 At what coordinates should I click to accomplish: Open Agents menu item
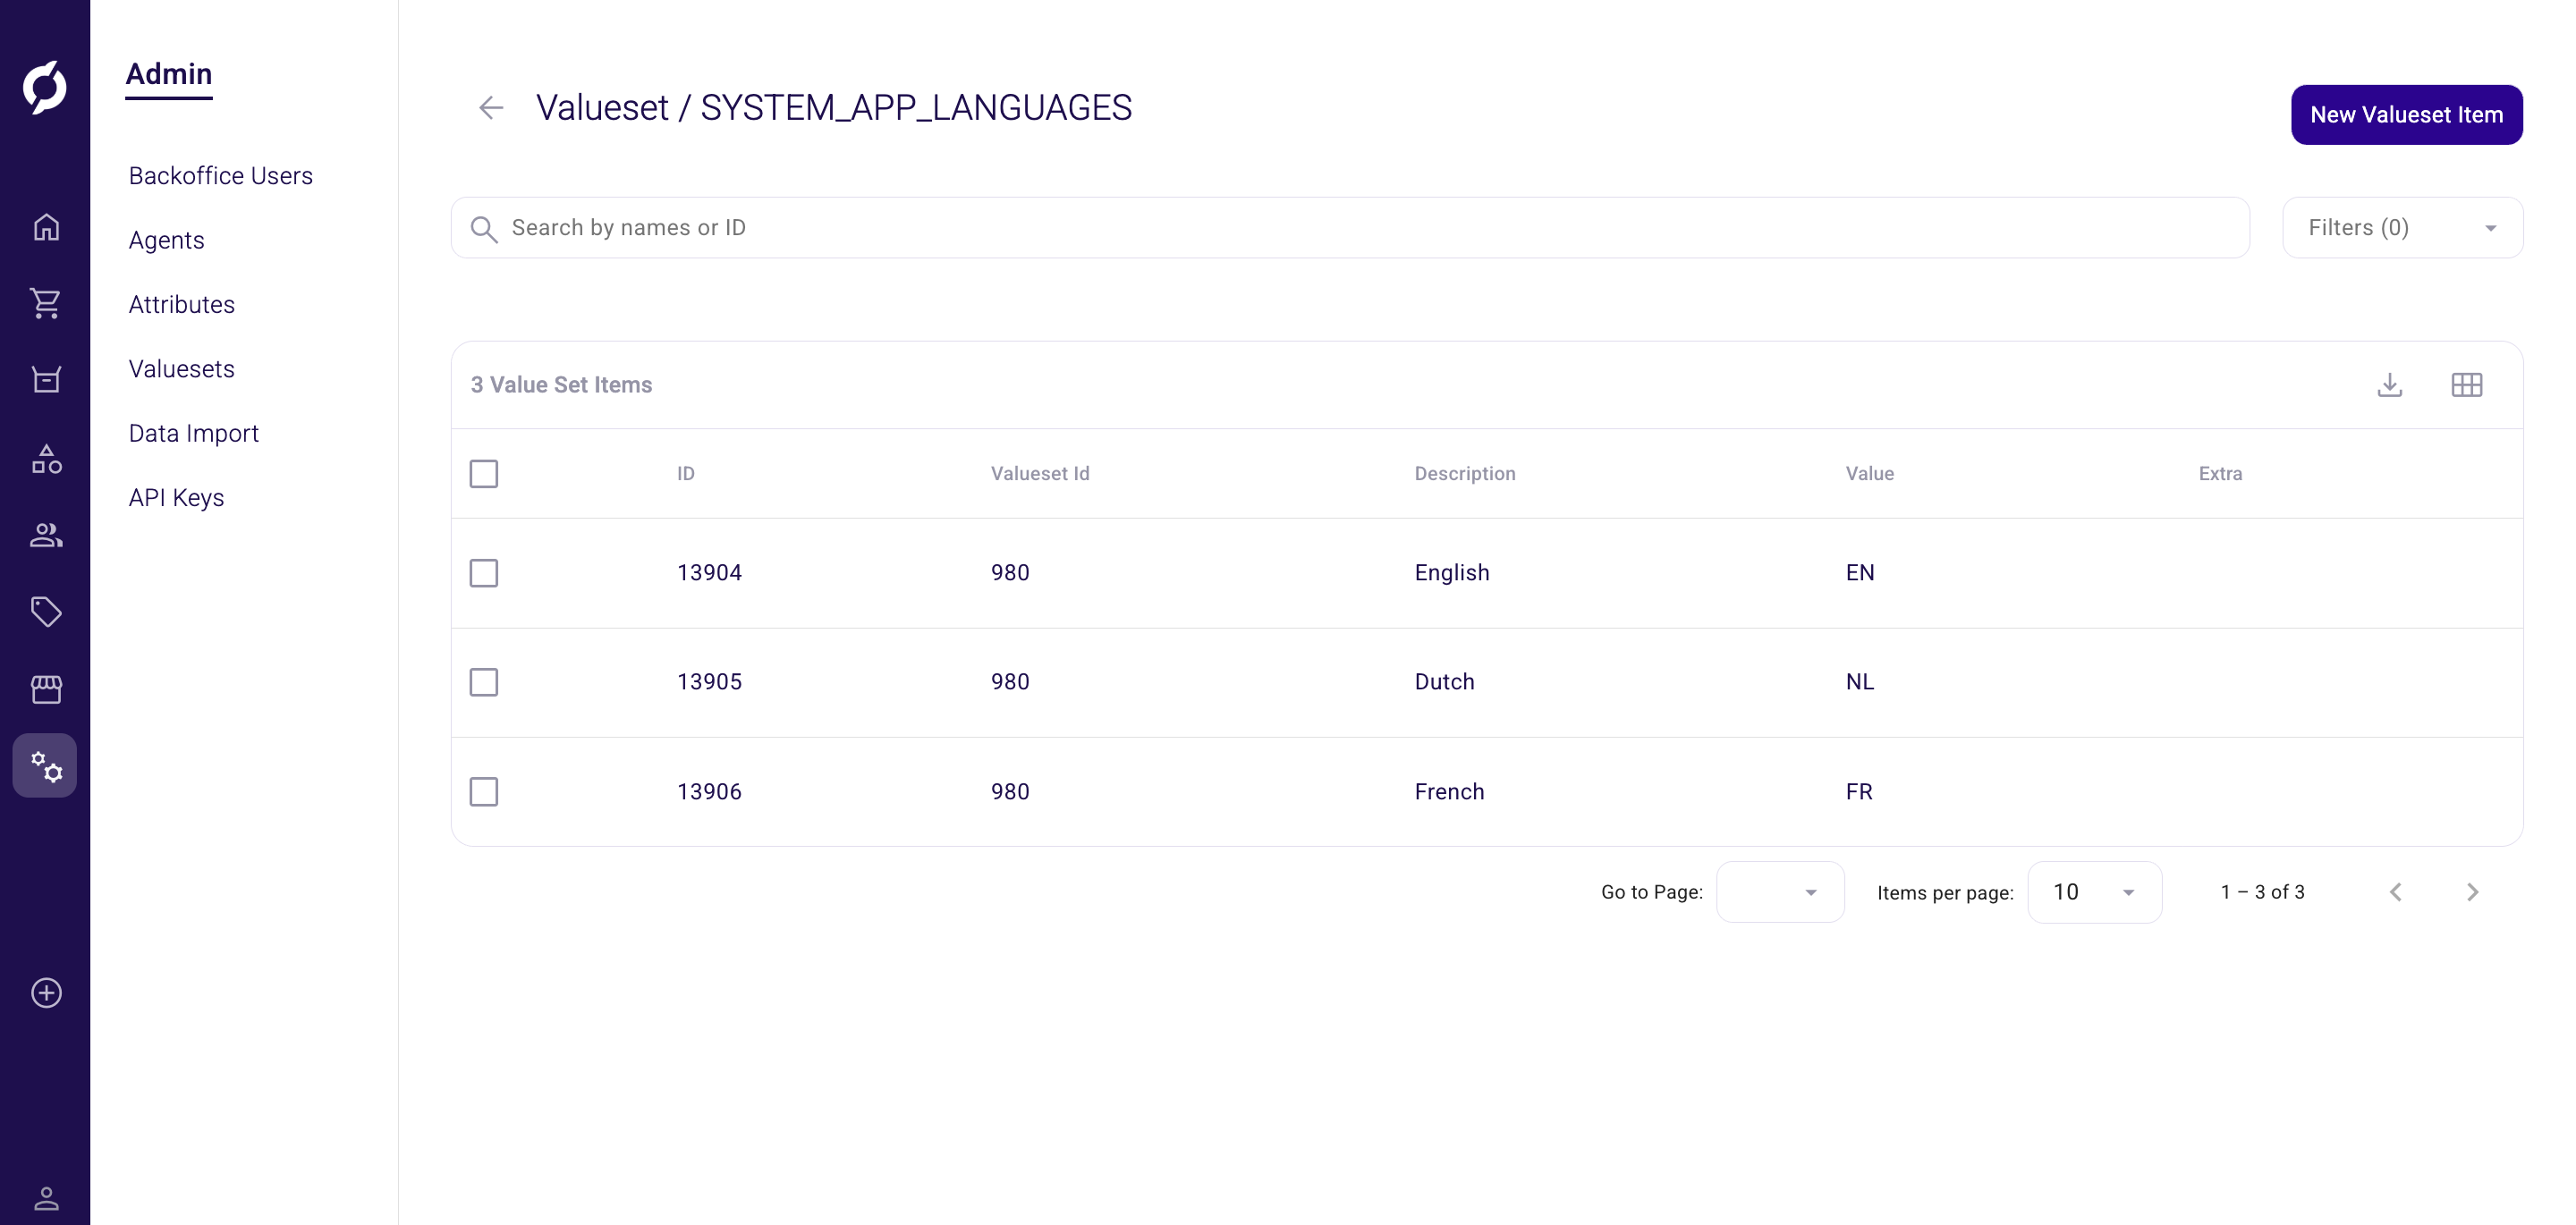[x=167, y=240]
